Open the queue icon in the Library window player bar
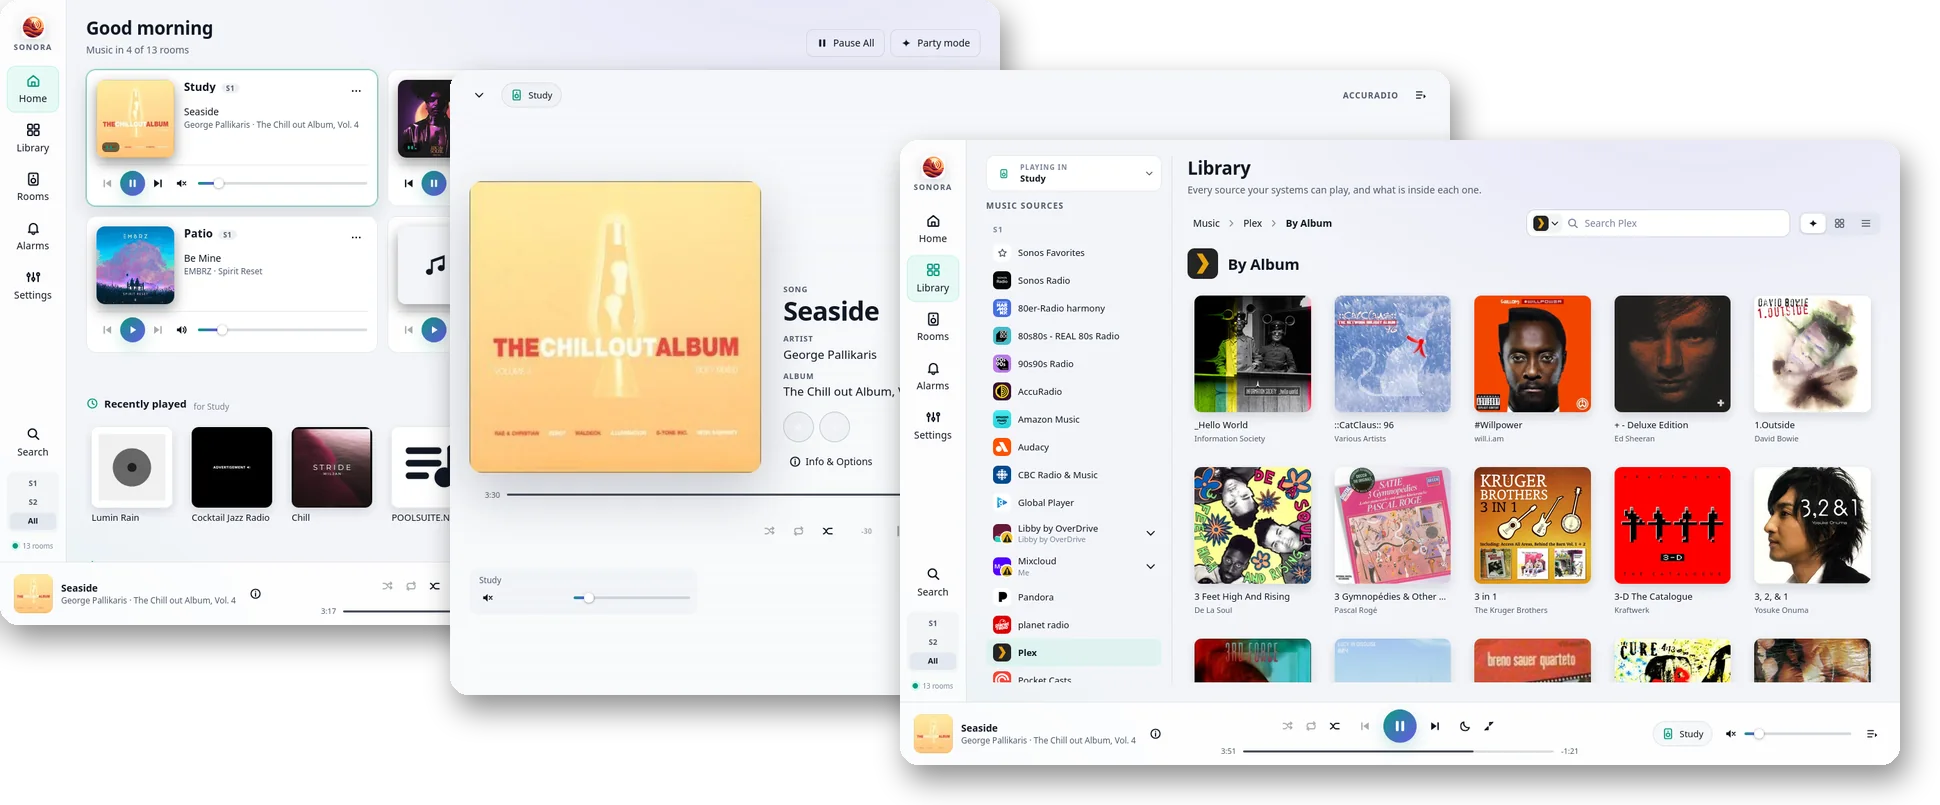Screen dimensions: 1940x805 tap(1872, 734)
